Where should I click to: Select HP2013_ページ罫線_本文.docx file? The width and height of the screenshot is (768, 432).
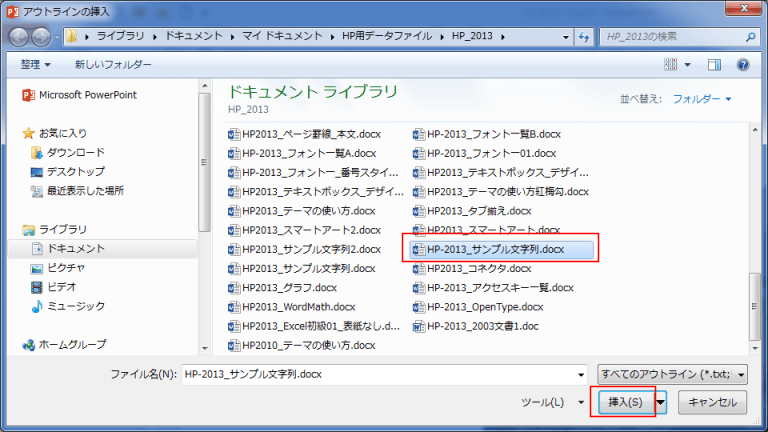click(x=304, y=134)
